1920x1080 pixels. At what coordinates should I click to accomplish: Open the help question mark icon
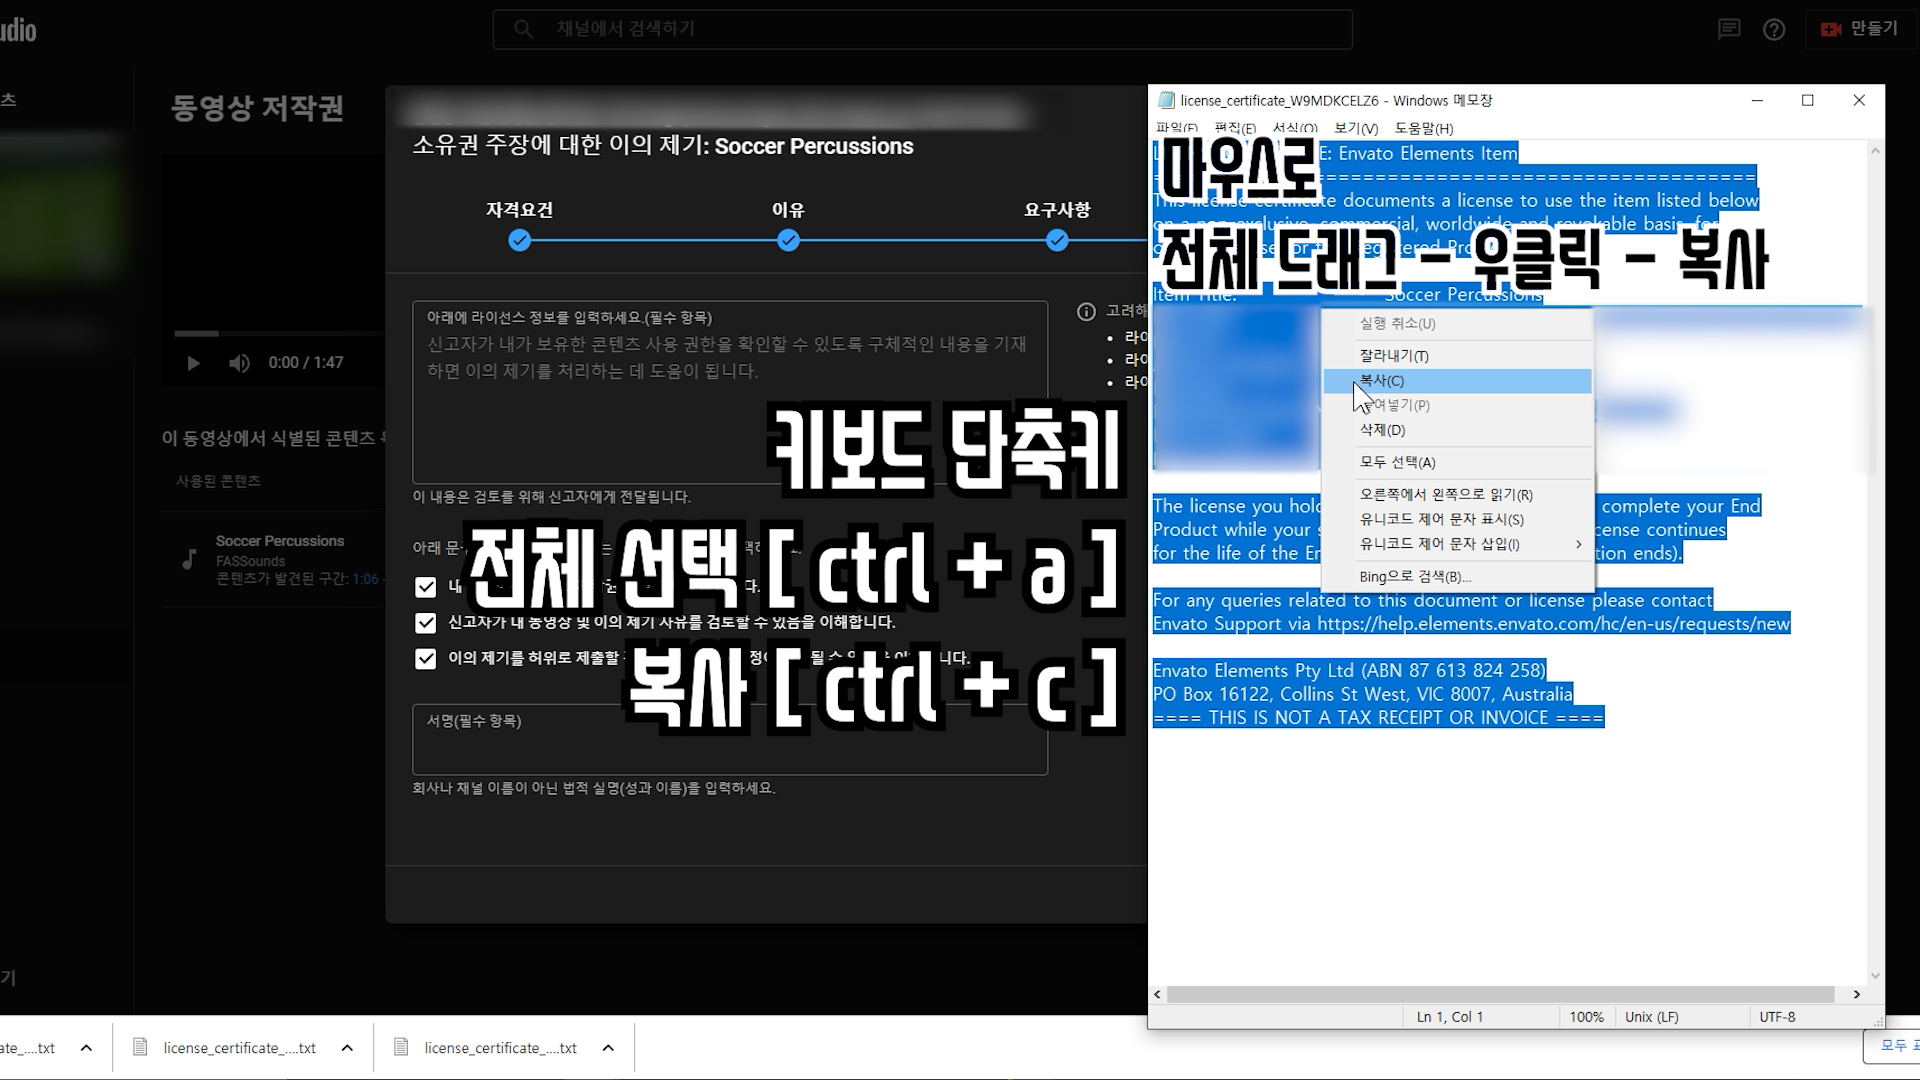(1774, 30)
